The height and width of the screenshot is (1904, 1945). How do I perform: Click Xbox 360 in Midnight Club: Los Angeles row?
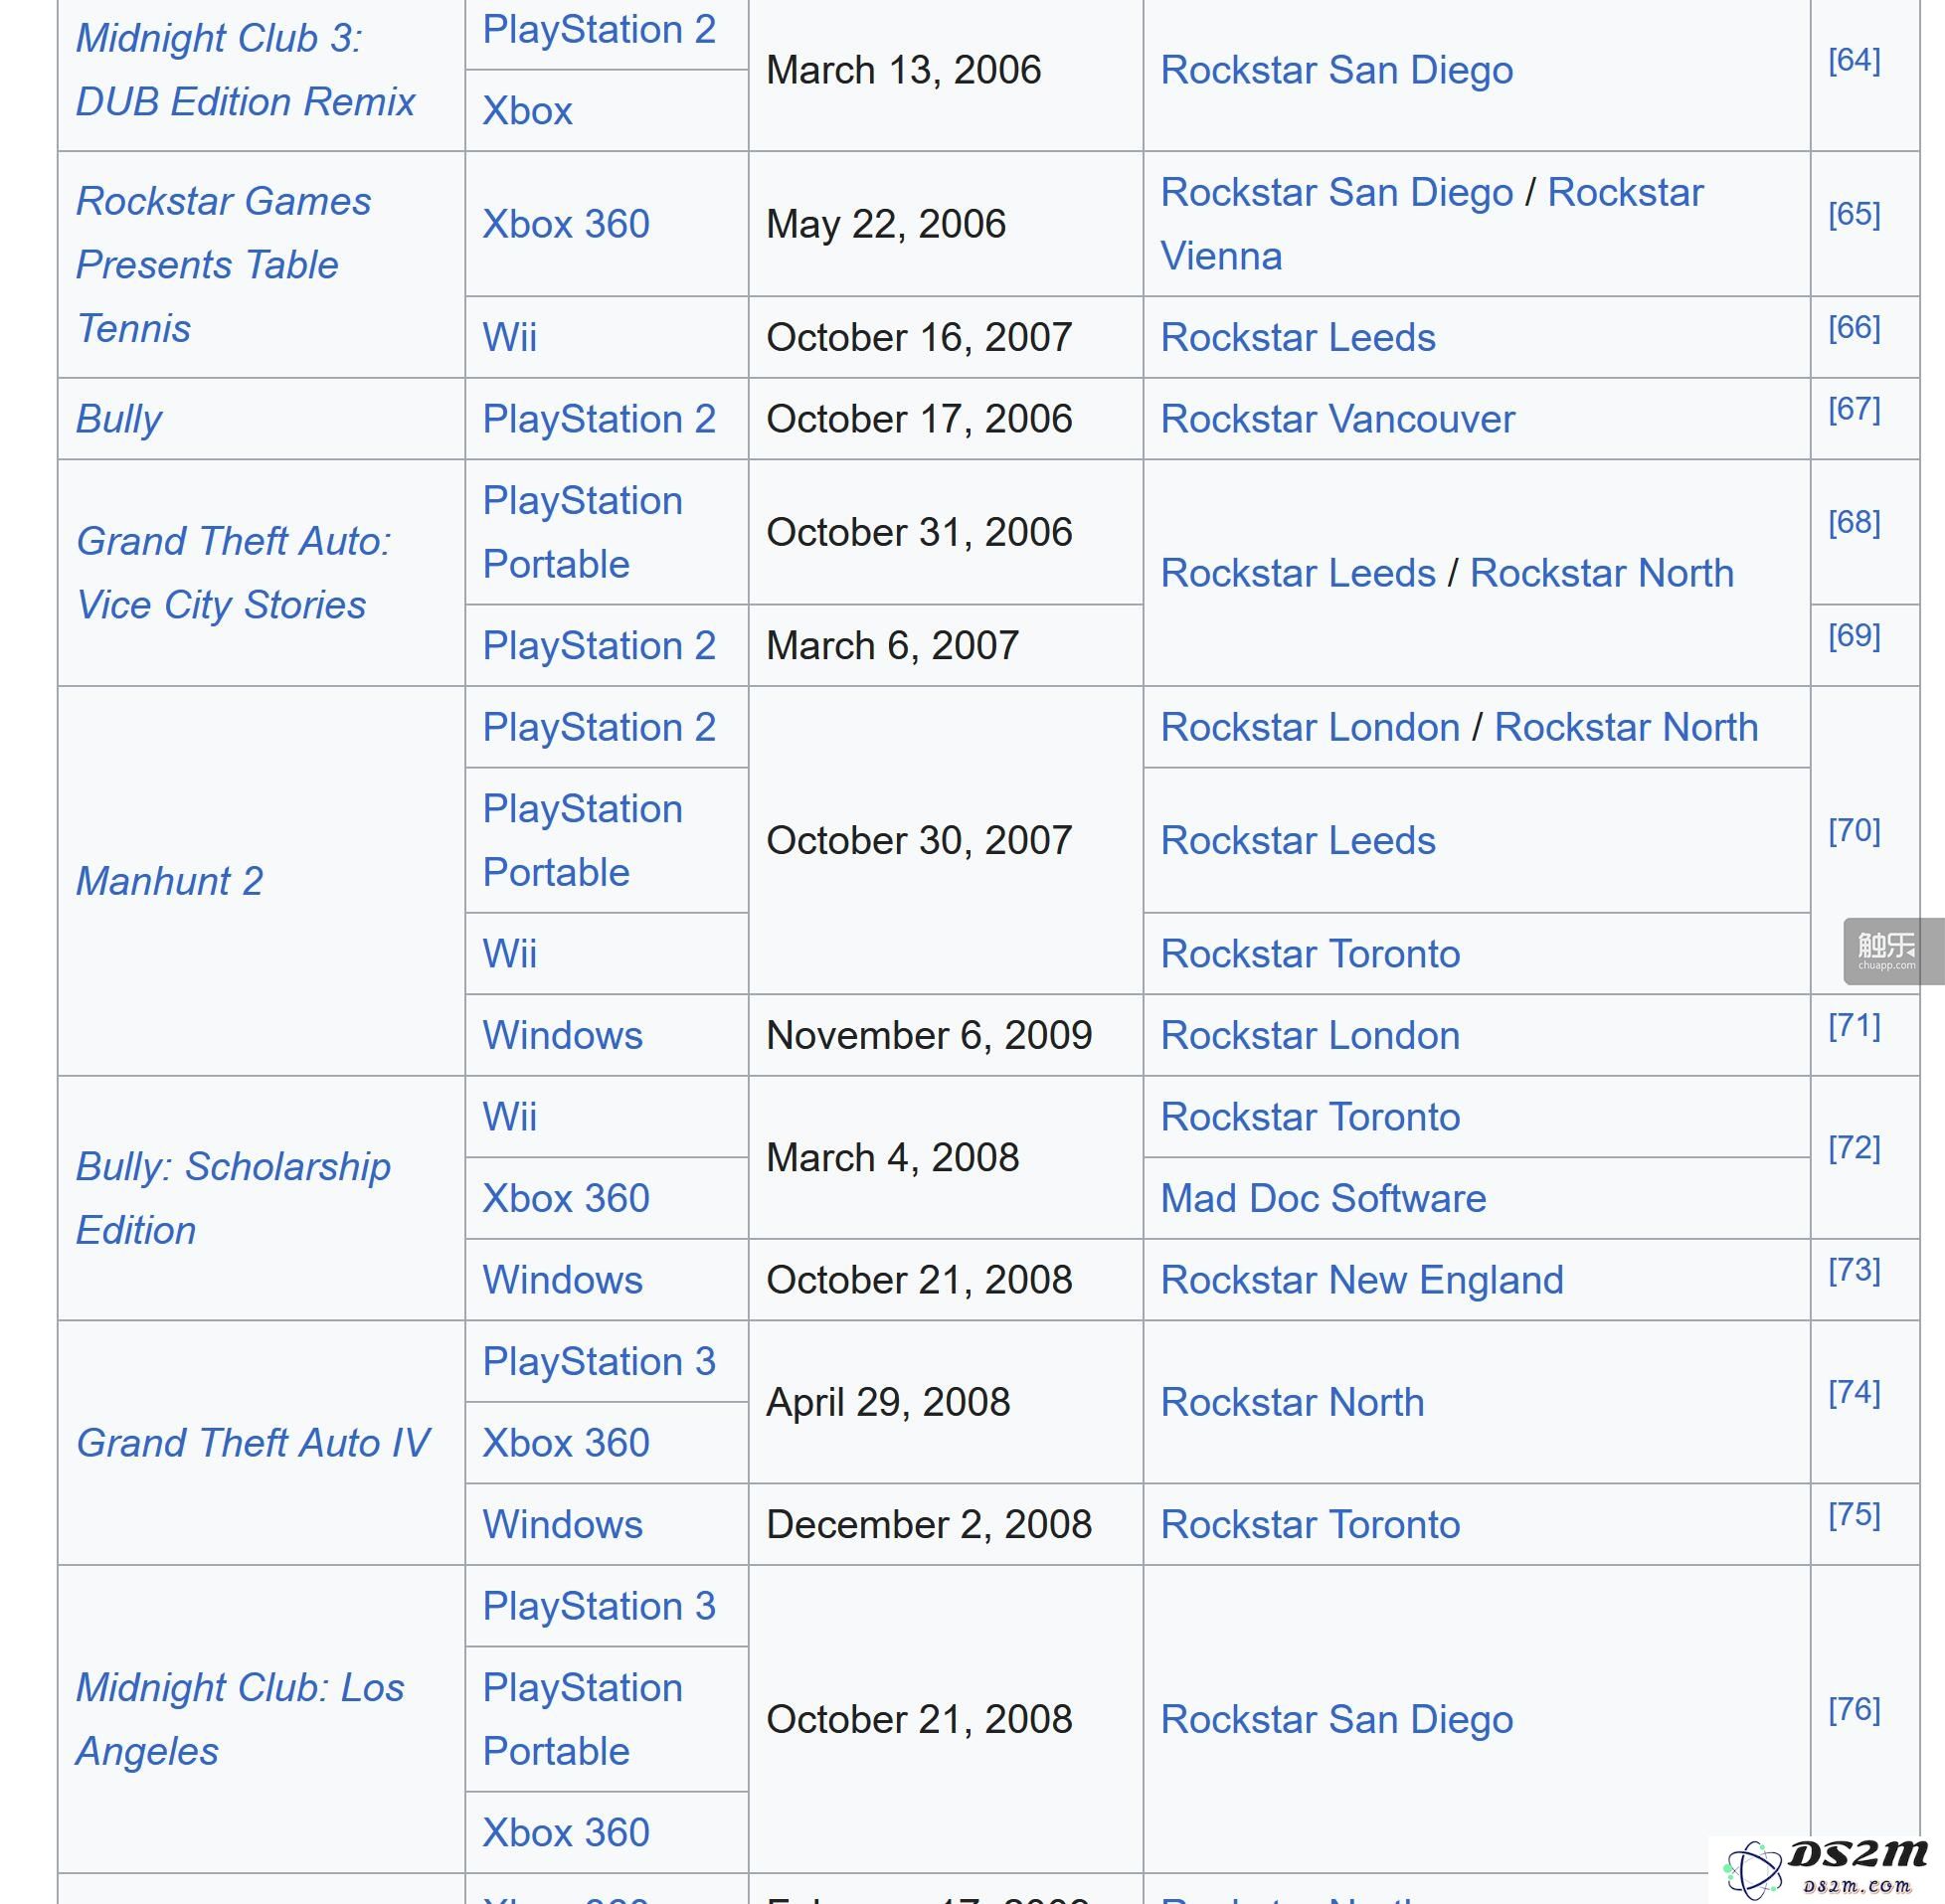tap(566, 1833)
